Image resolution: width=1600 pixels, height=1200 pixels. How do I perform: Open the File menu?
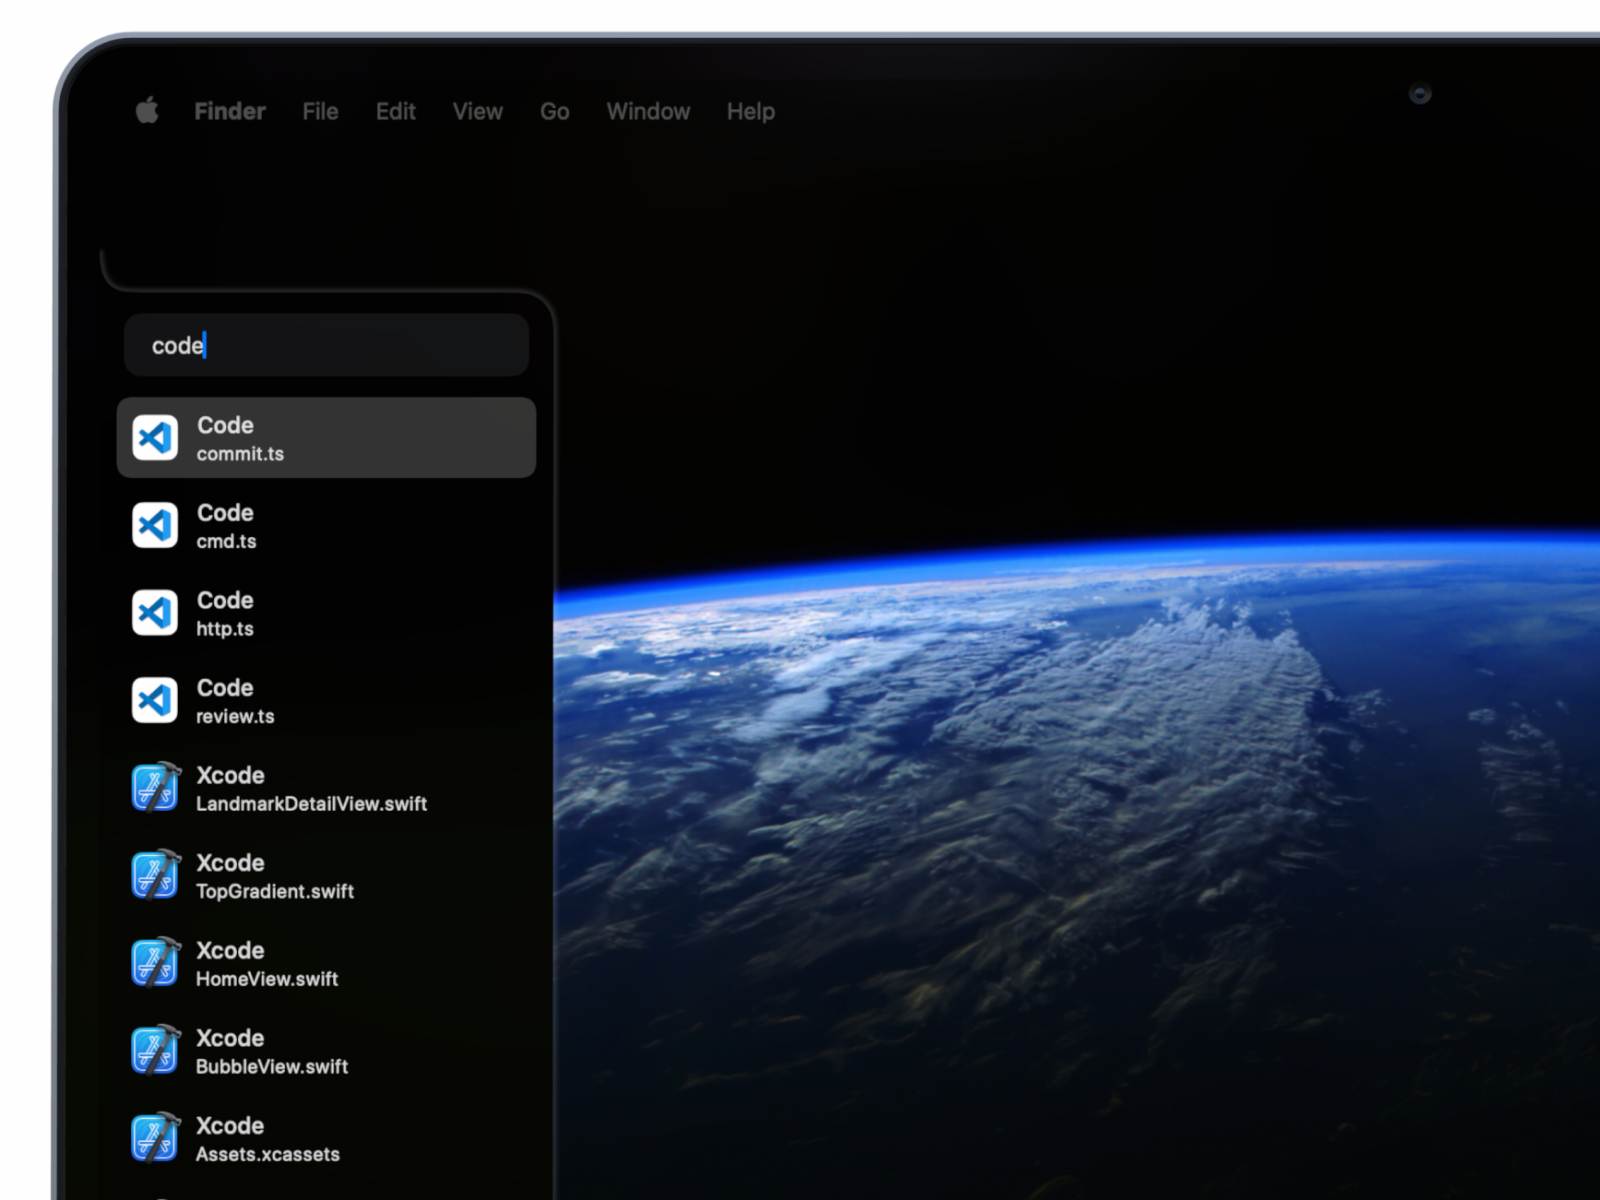[x=319, y=111]
